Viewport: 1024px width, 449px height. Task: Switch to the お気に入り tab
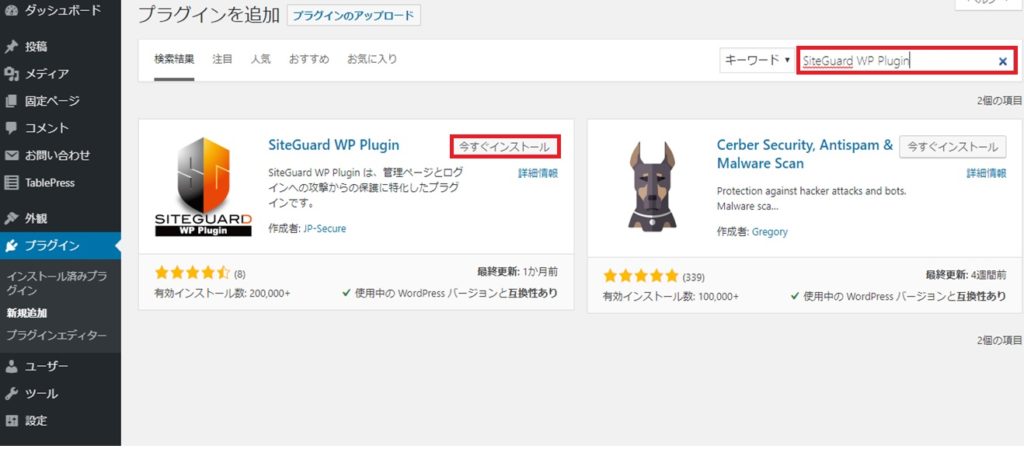[x=372, y=59]
